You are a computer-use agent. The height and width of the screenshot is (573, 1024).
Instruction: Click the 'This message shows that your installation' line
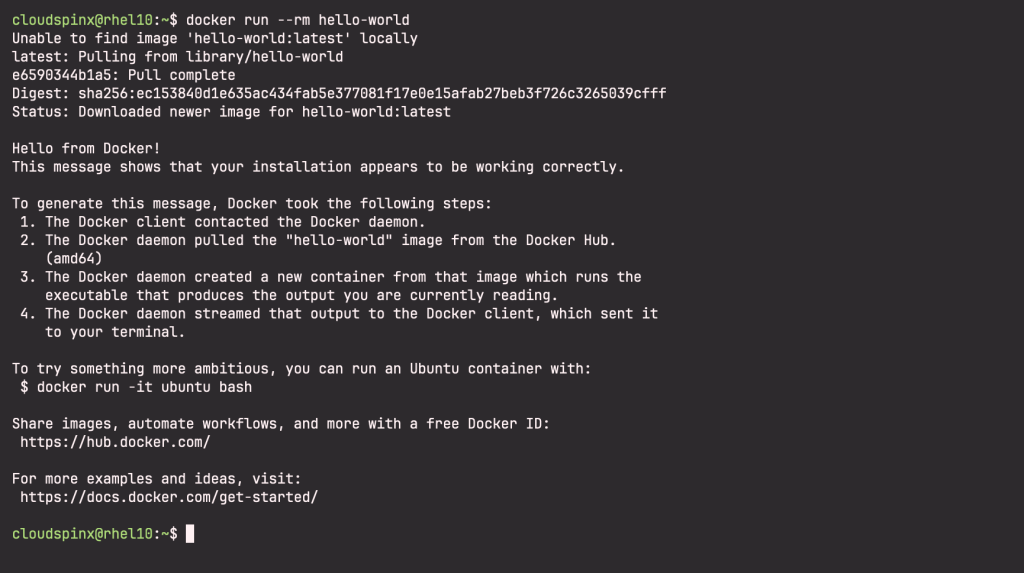click(x=318, y=167)
